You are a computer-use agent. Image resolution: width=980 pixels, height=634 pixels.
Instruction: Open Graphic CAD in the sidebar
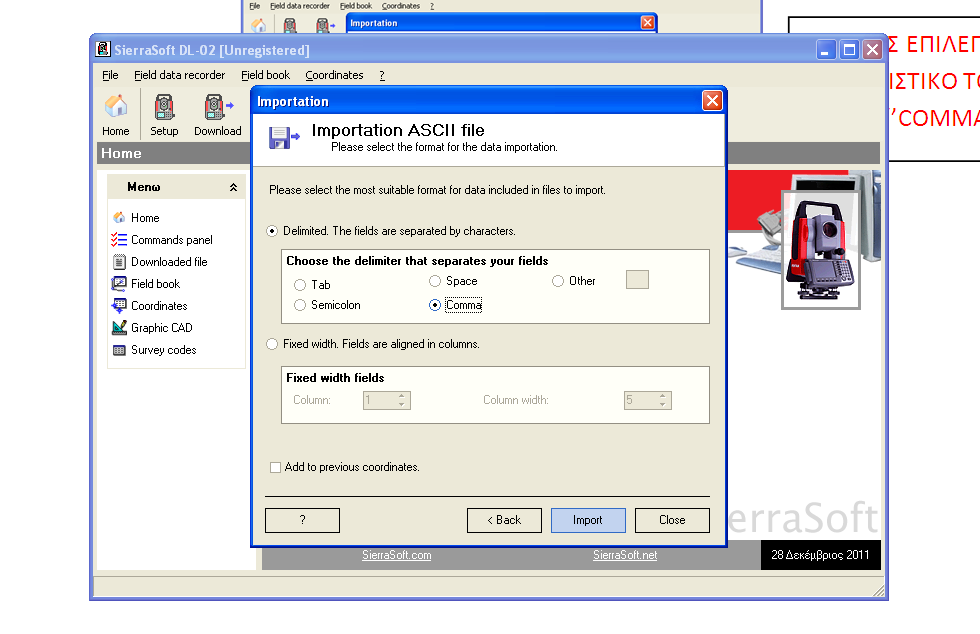point(162,328)
